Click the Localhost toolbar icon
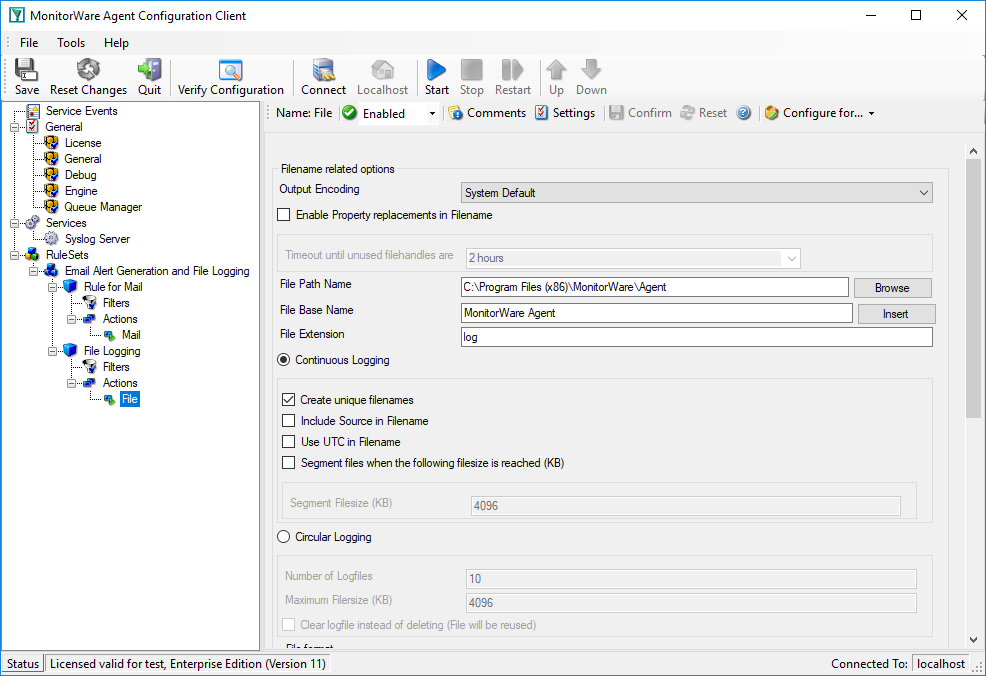Image resolution: width=986 pixels, height=676 pixels. 382,69
